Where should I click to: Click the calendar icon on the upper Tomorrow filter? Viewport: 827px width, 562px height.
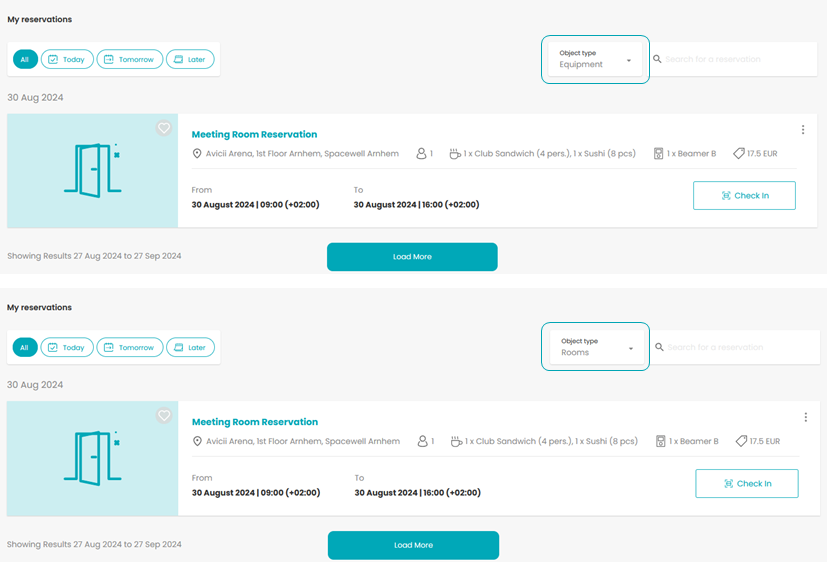[x=109, y=59]
